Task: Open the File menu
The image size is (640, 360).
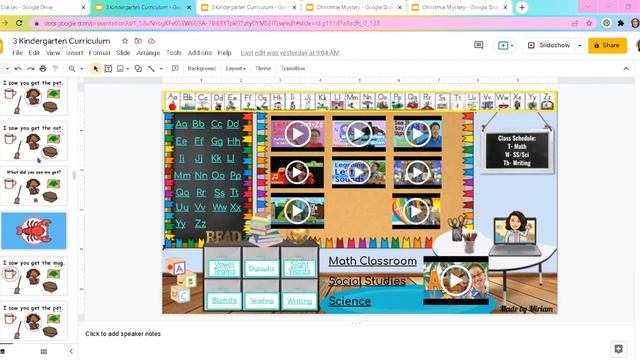Action: point(18,53)
